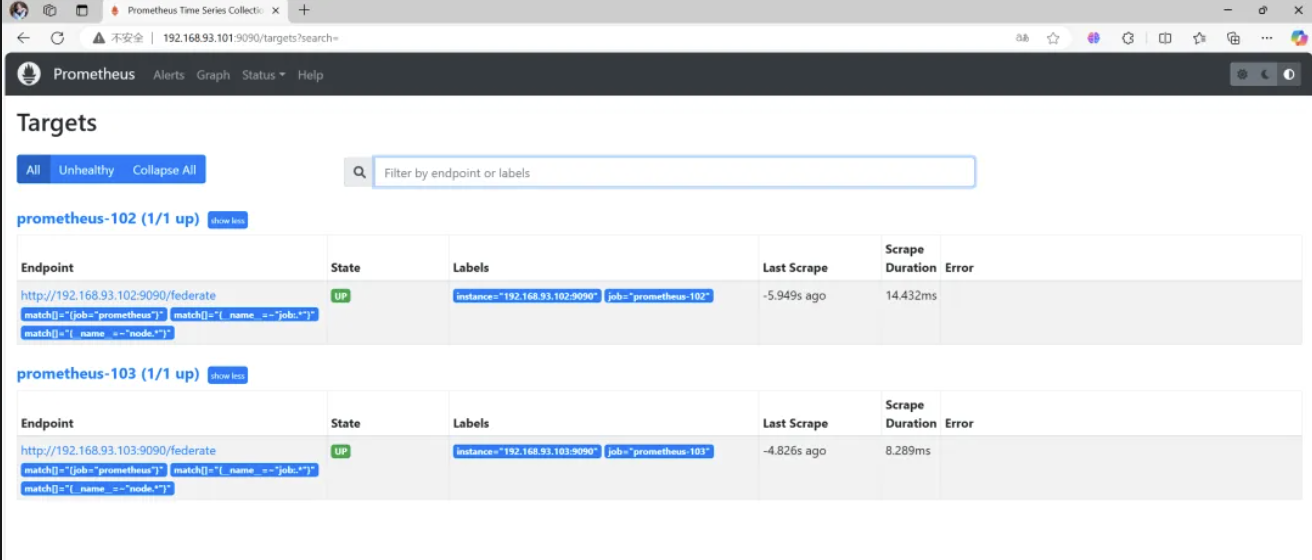Click the -5.949s ago last scrape value
Image resolution: width=1312 pixels, height=560 pixels.
pos(794,296)
